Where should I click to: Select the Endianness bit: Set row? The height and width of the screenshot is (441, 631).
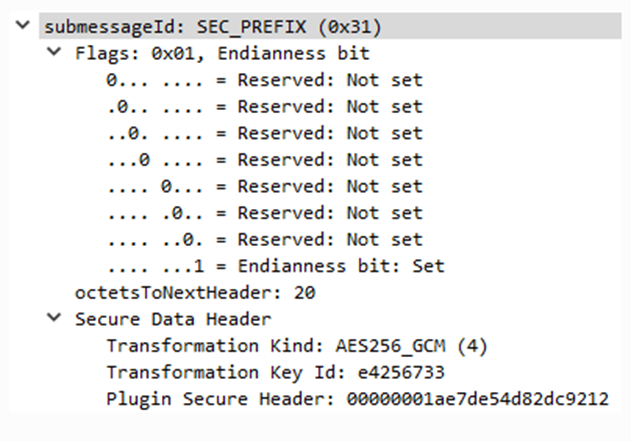[x=275, y=266]
